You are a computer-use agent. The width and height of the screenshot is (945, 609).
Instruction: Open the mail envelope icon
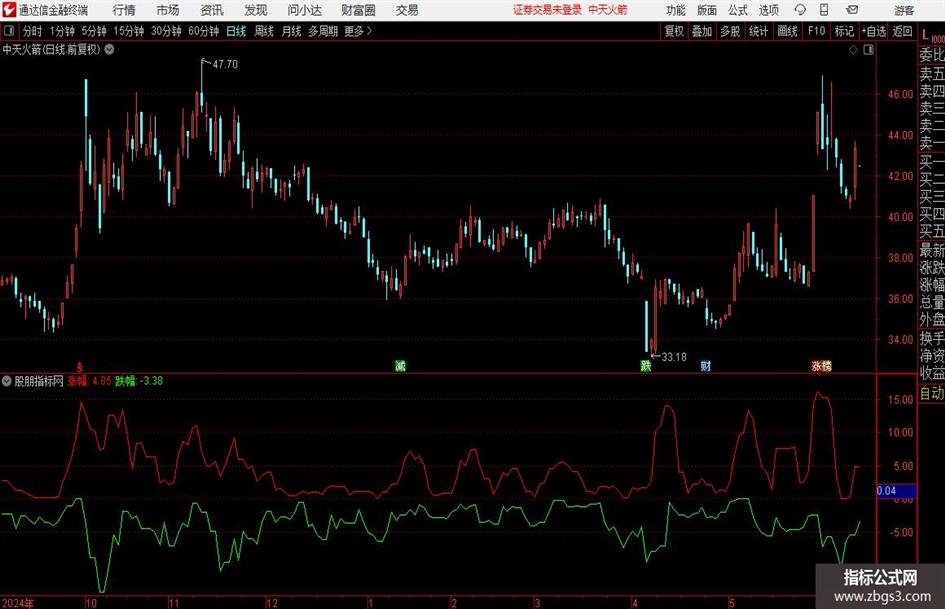(852, 10)
